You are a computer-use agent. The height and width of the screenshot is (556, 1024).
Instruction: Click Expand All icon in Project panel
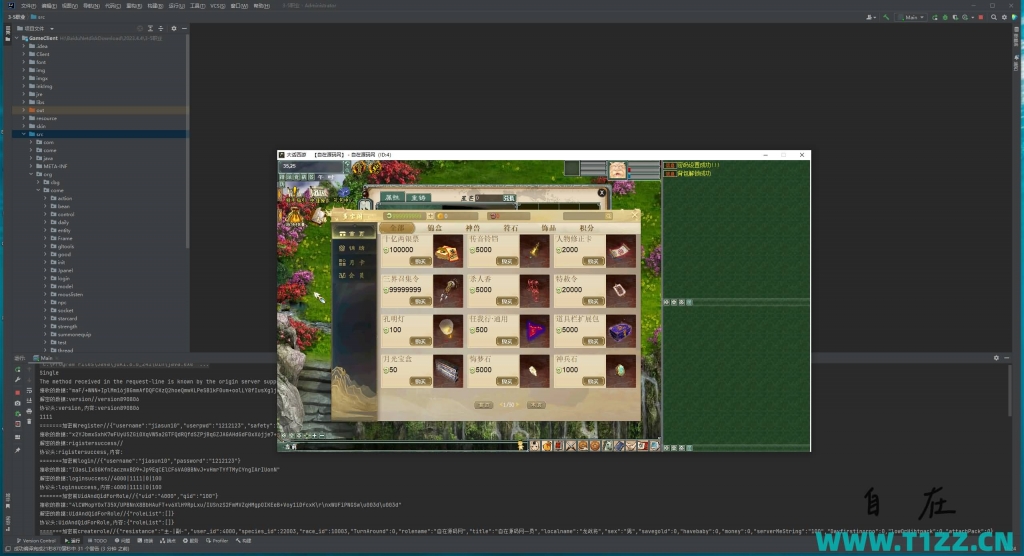point(150,29)
